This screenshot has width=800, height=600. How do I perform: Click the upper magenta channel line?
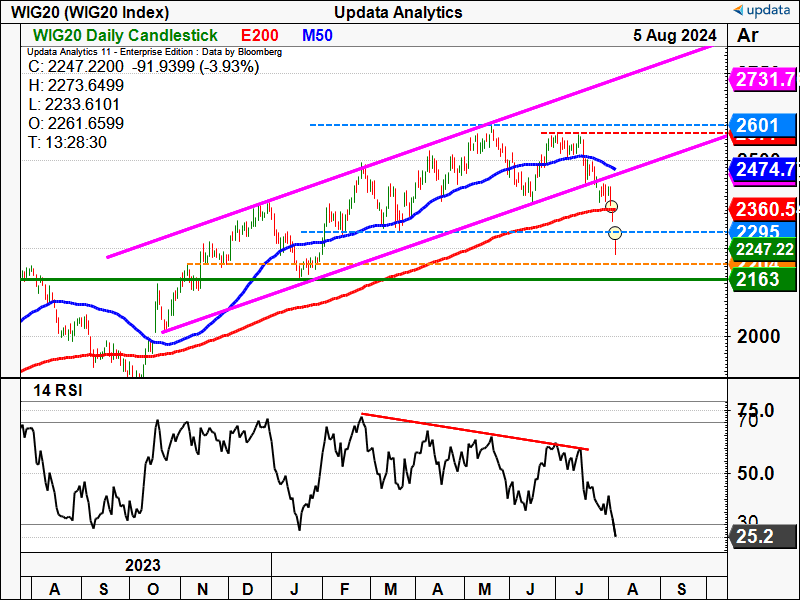coord(409,152)
